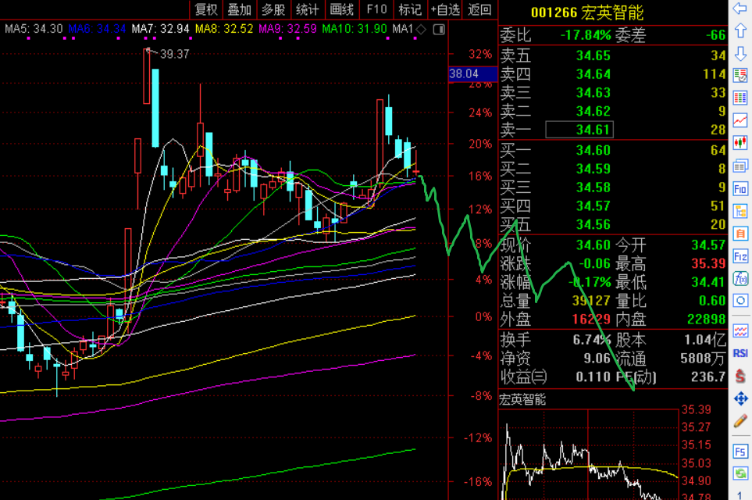Select the RSI indicator icon
The width and height of the screenshot is (752, 500).
(740, 353)
